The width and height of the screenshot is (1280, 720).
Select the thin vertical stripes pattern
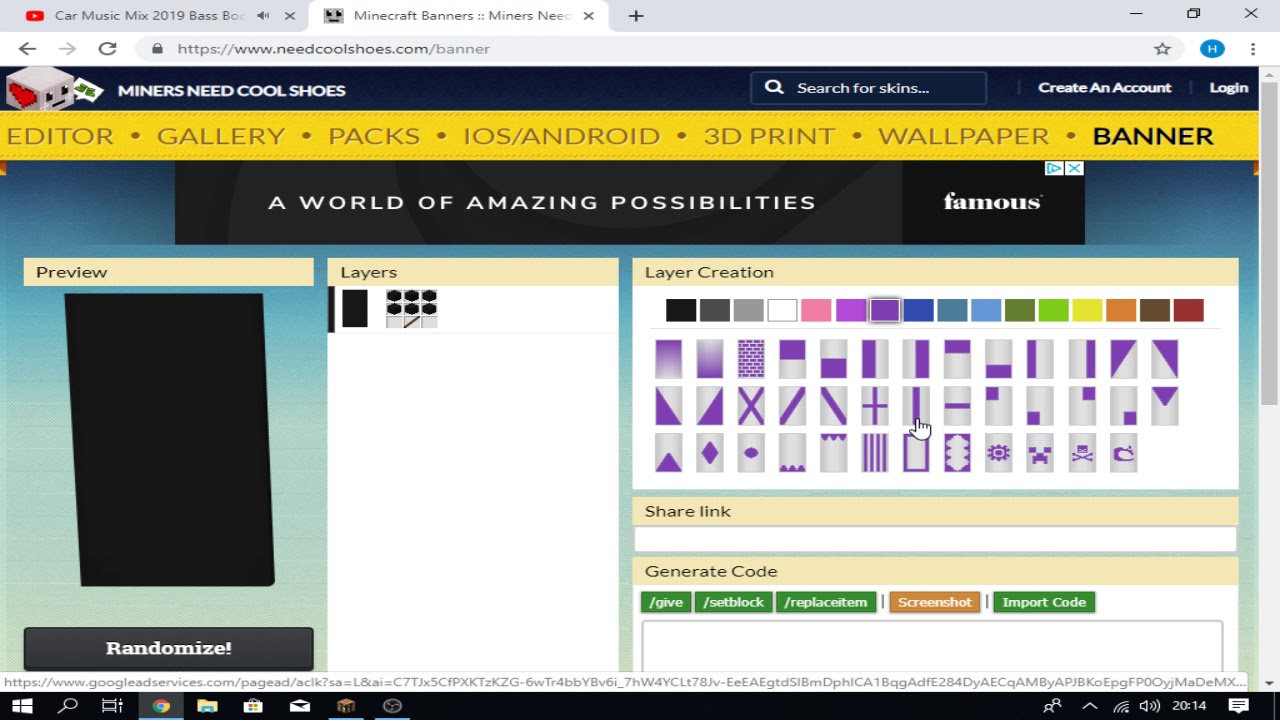tap(875, 454)
